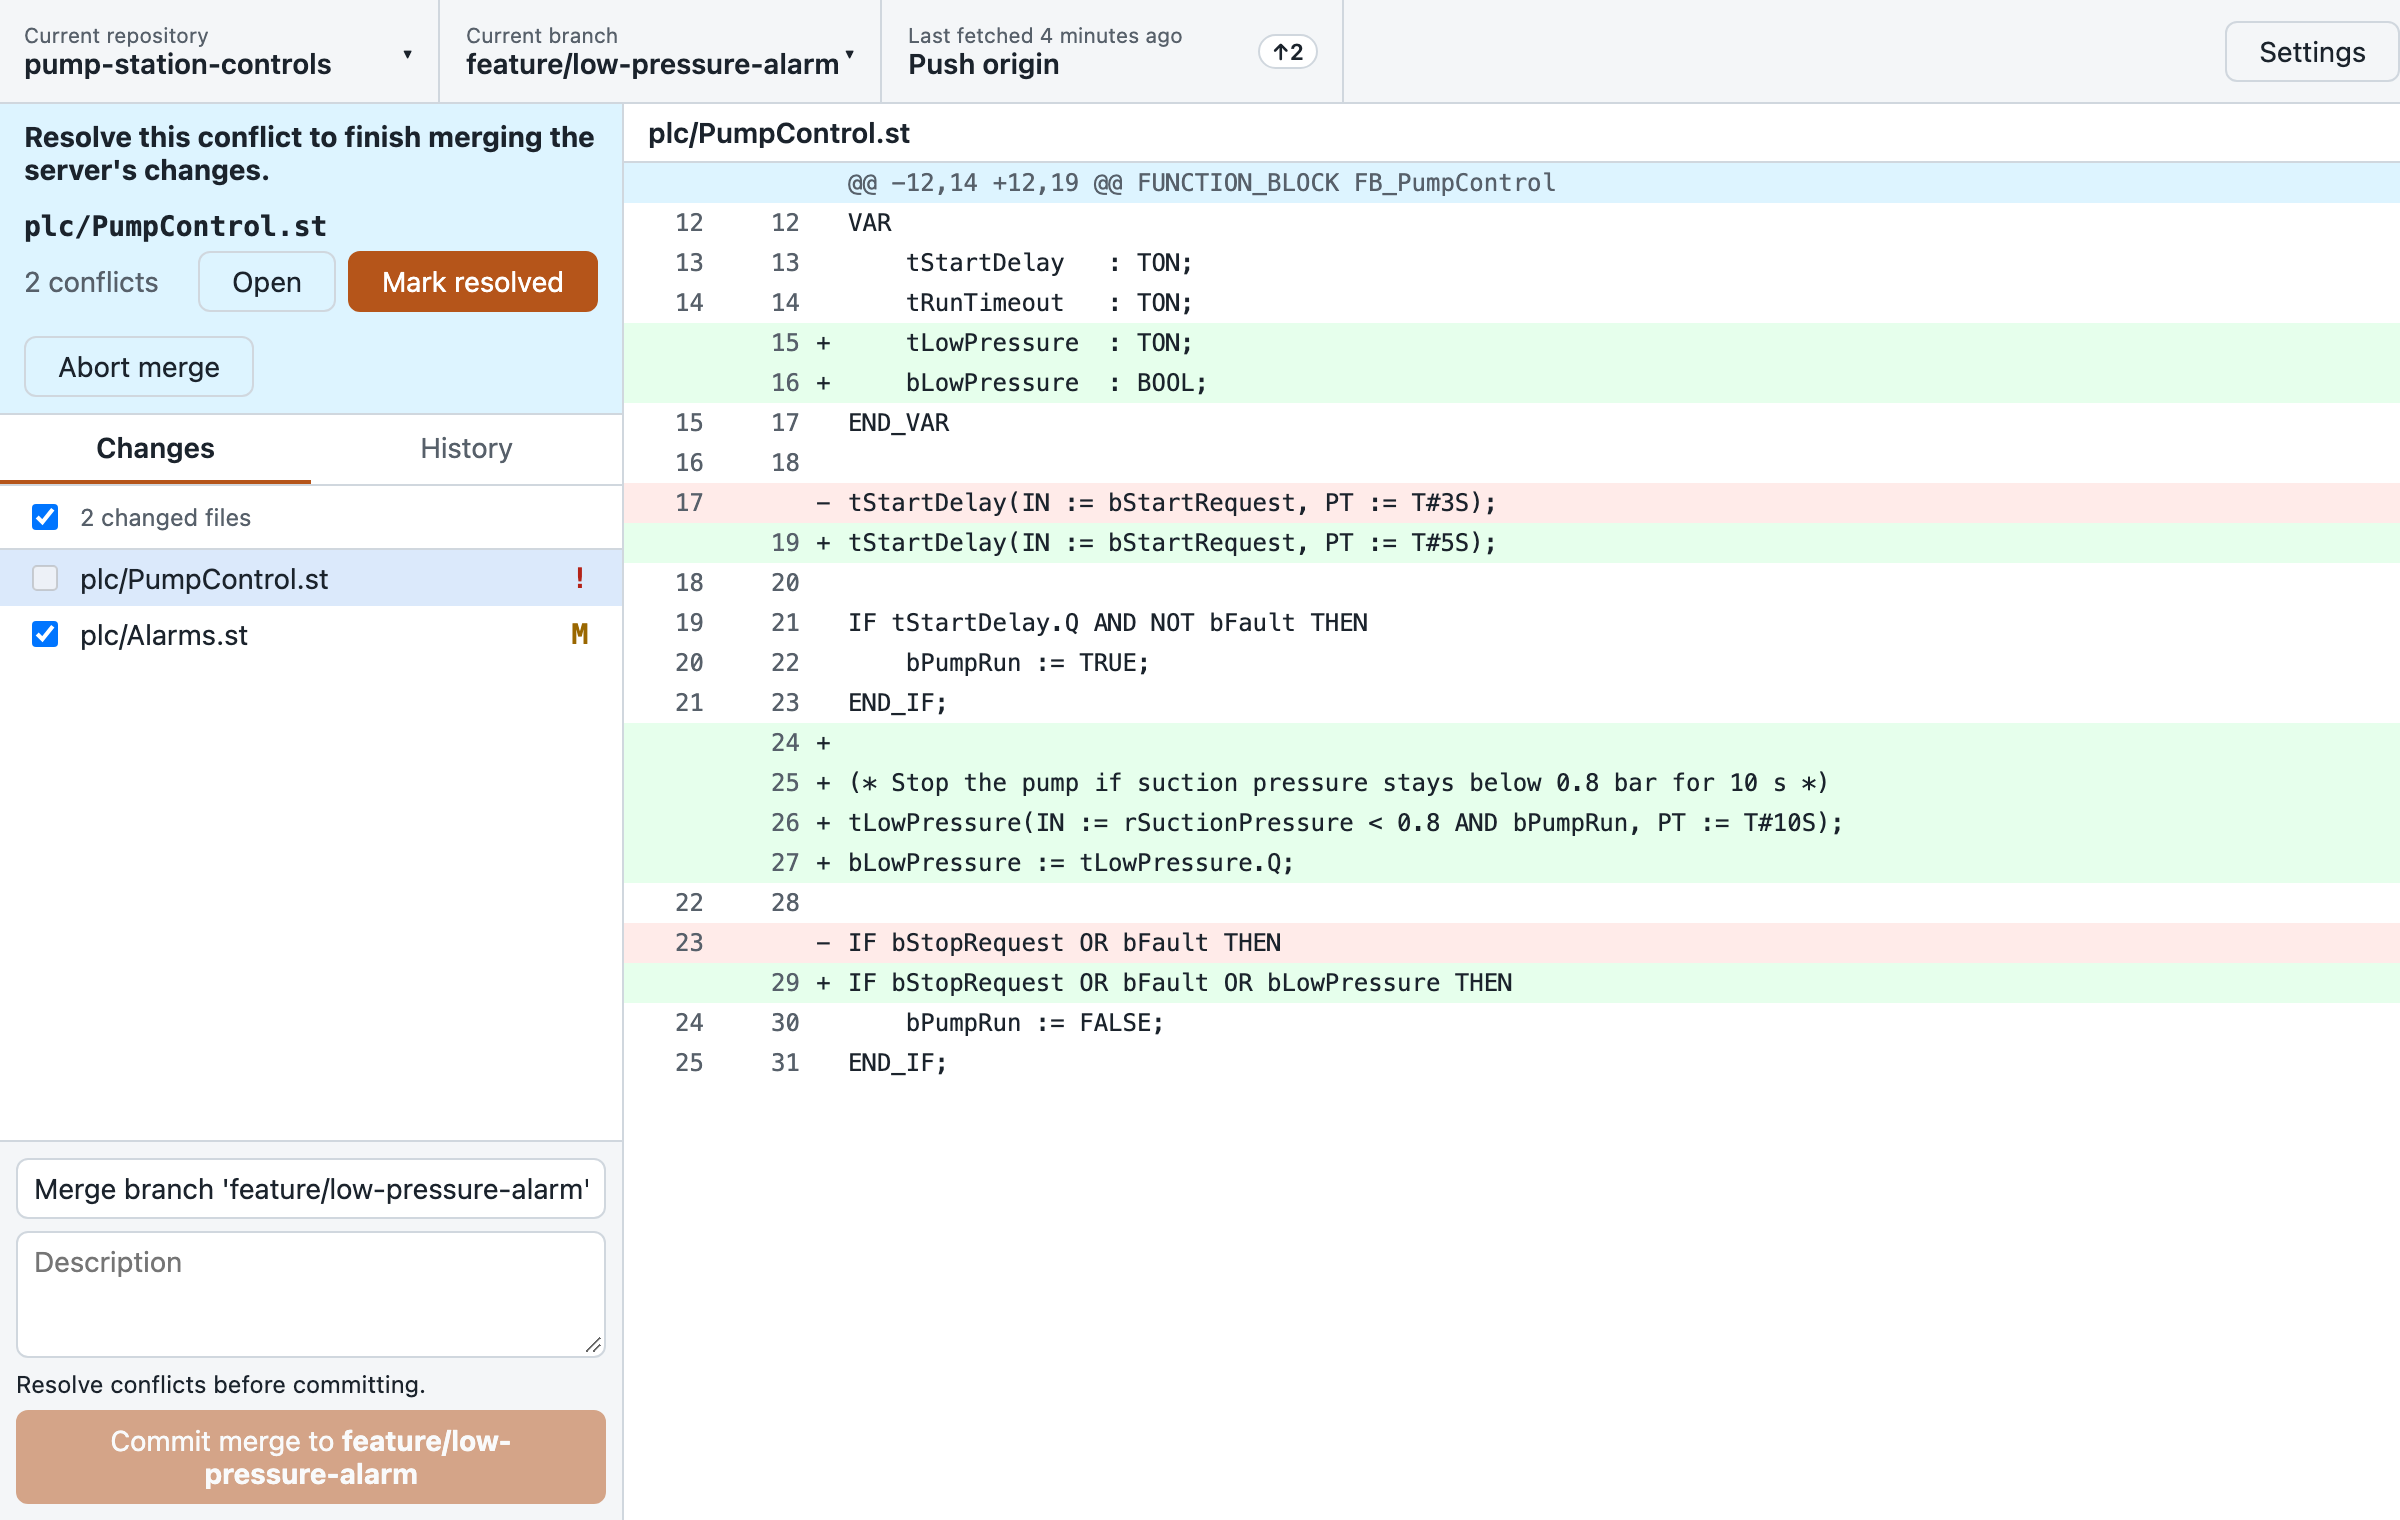The image size is (2400, 1520).
Task: Check the plc/PumpControl.st file checkbox
Action: point(45,578)
